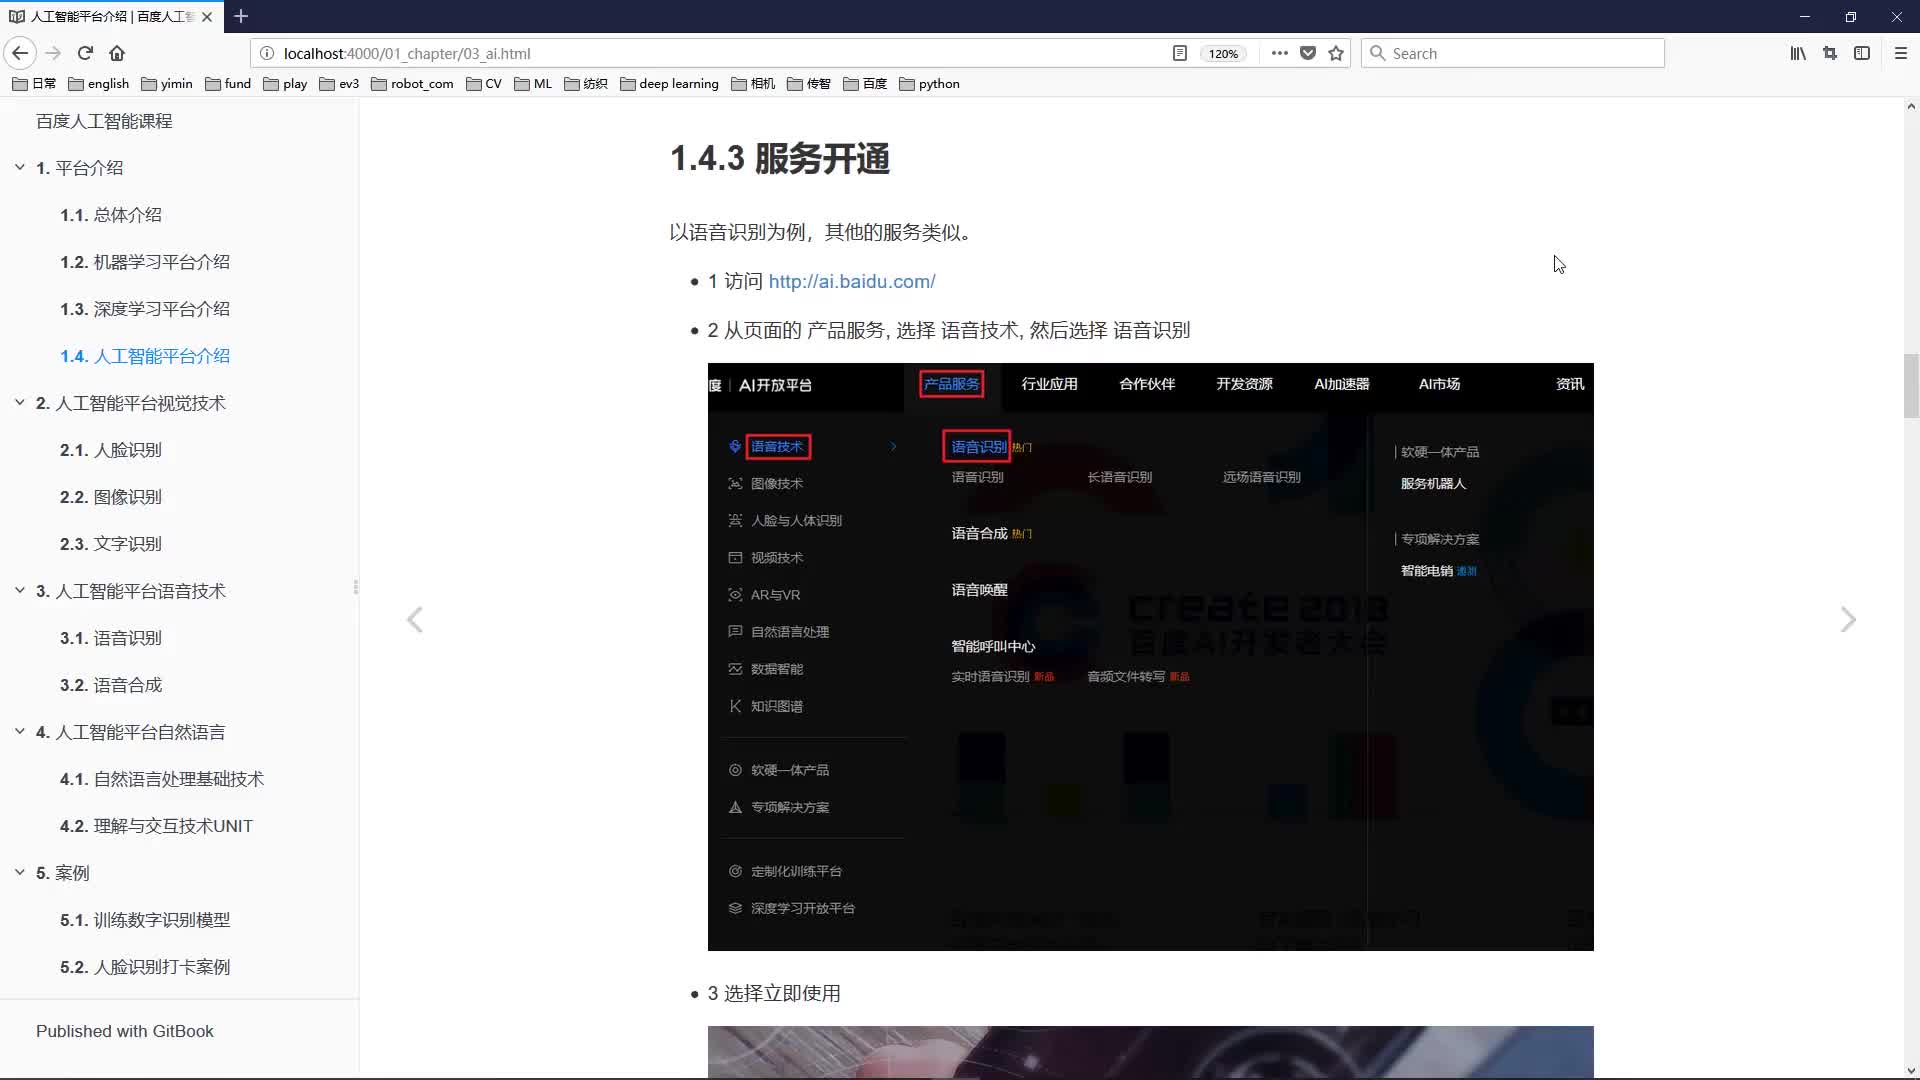Image resolution: width=1920 pixels, height=1080 pixels.
Task: Toggle the 5. 案例 section visibility
Action: point(20,872)
